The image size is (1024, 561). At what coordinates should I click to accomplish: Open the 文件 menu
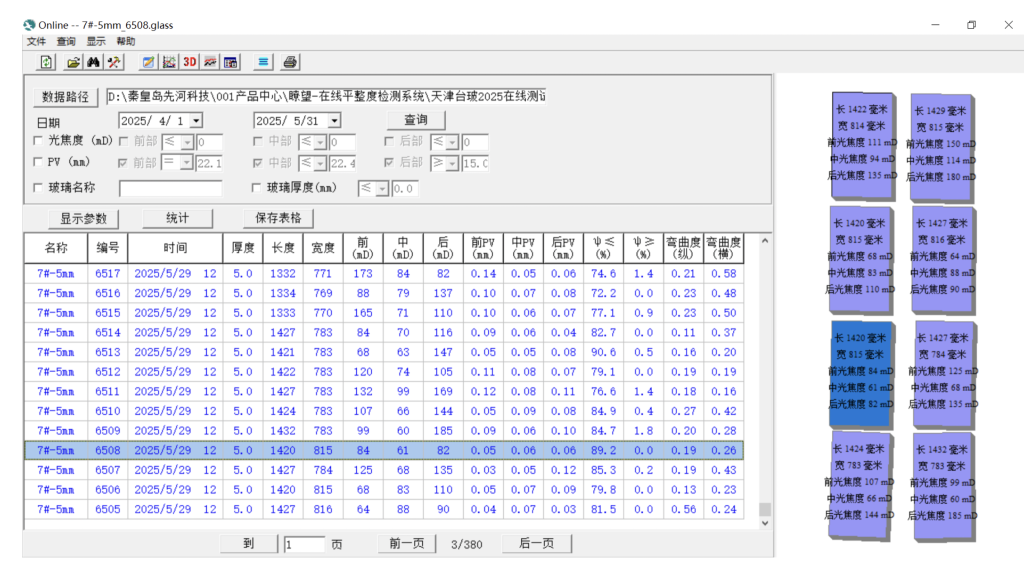coord(36,41)
